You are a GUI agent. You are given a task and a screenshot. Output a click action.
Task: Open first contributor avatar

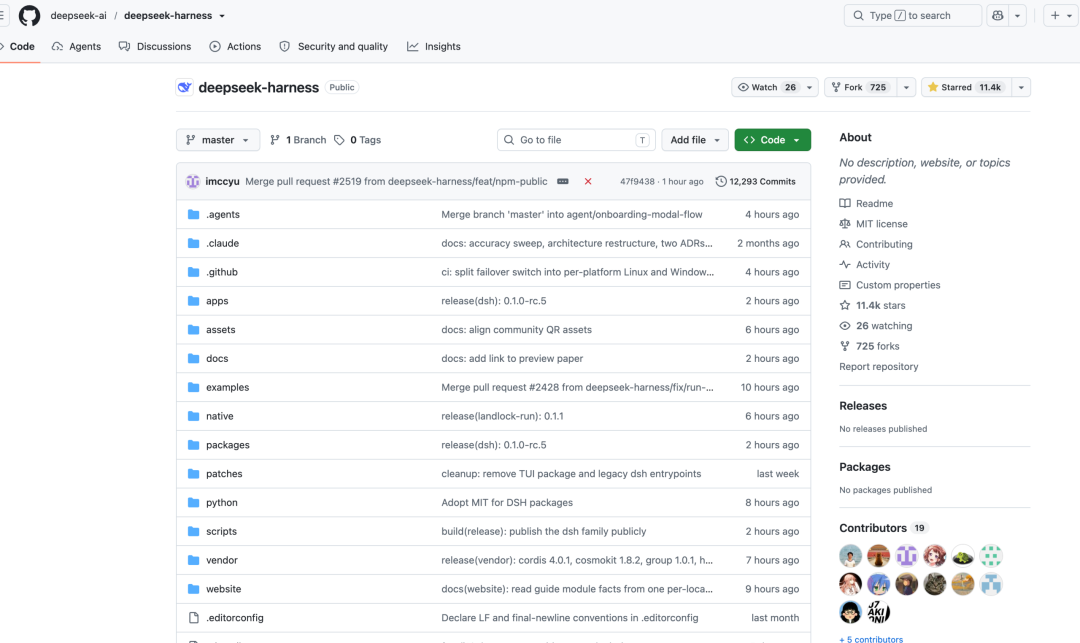[x=851, y=556]
